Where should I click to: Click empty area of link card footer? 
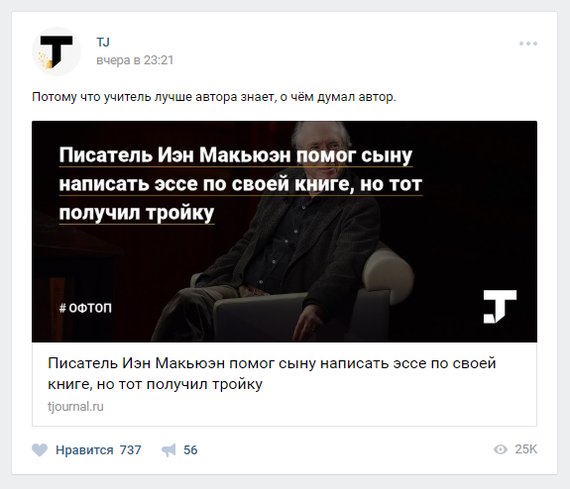point(327,407)
